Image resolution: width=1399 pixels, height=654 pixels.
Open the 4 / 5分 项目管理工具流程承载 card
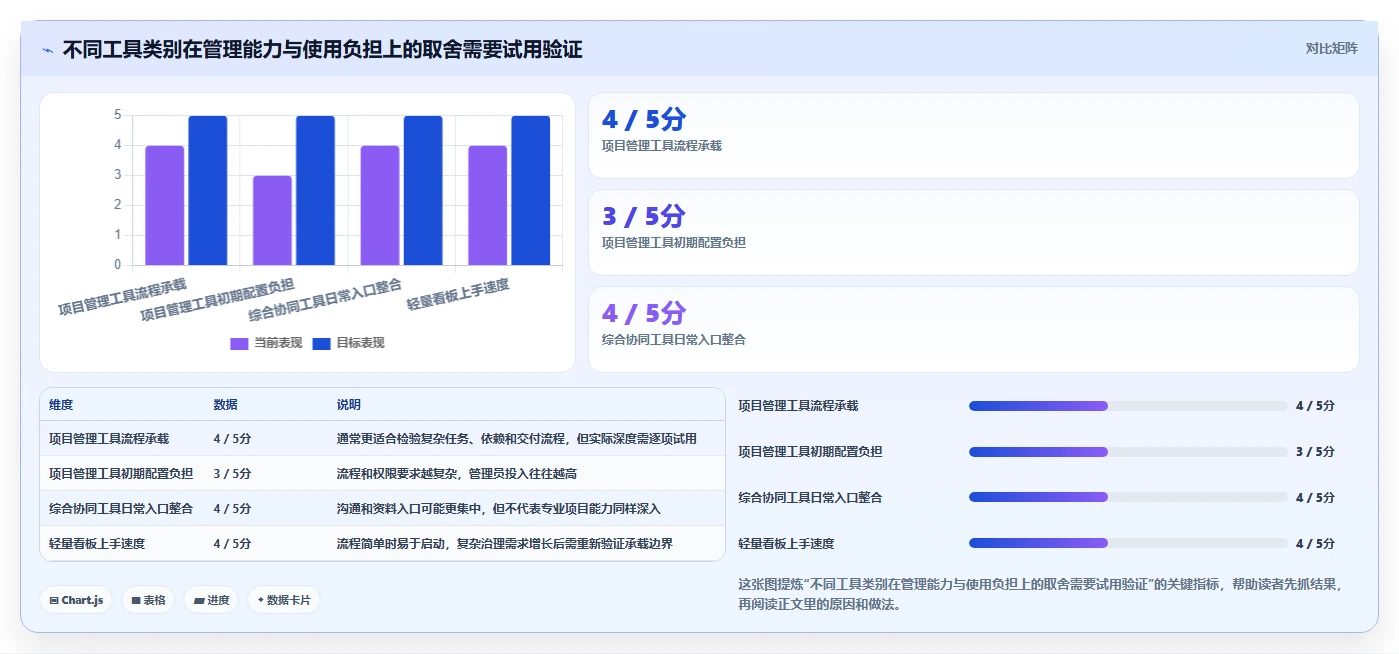pos(974,135)
